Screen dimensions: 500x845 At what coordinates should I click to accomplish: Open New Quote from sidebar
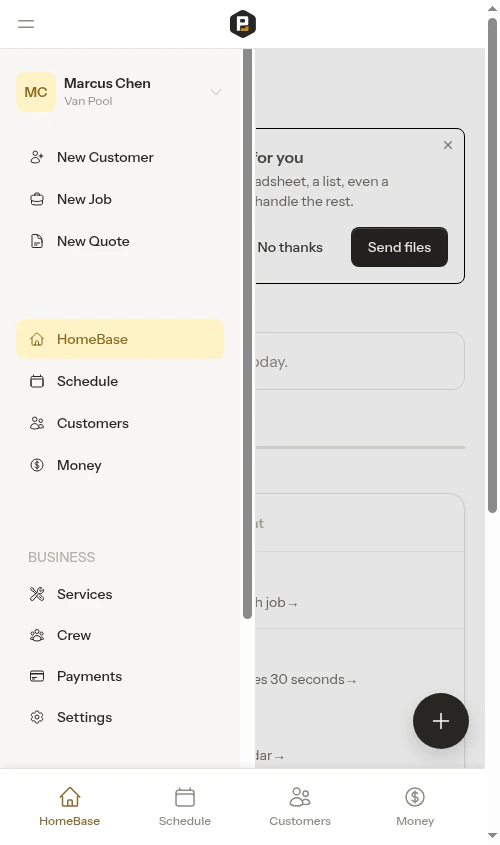click(x=120, y=241)
